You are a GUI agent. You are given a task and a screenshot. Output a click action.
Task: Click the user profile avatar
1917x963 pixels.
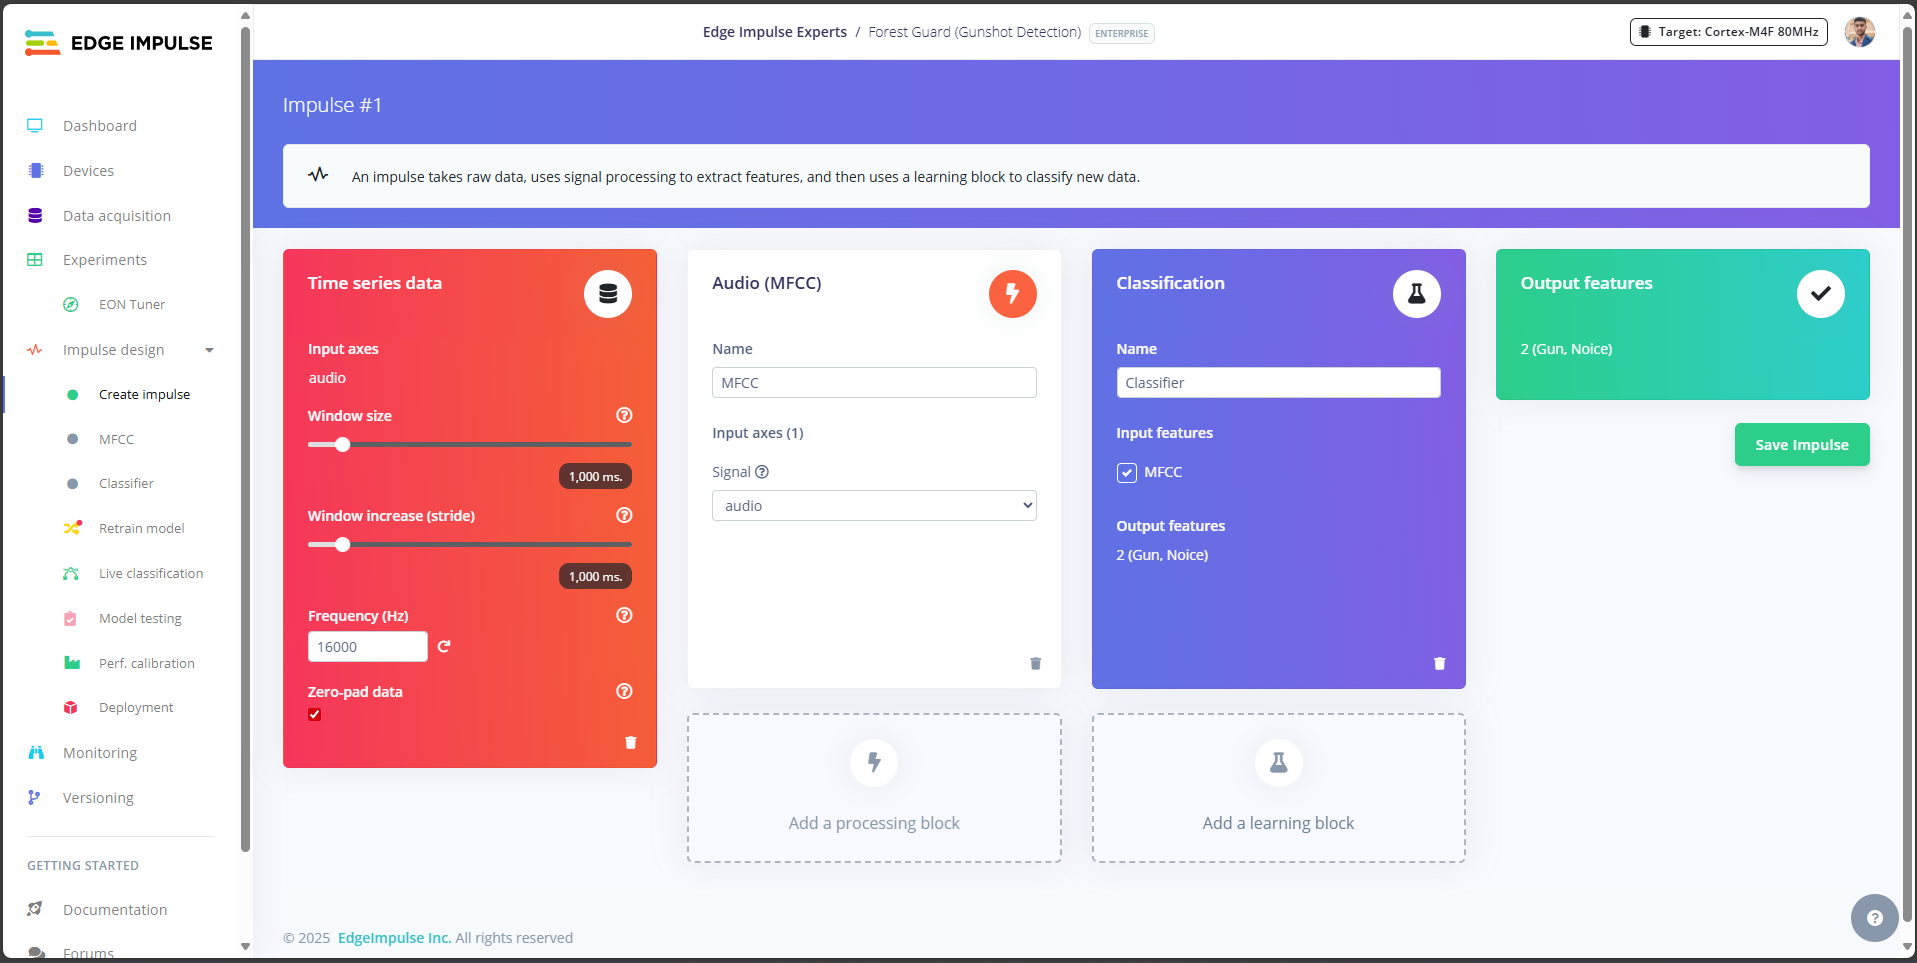[x=1860, y=32]
